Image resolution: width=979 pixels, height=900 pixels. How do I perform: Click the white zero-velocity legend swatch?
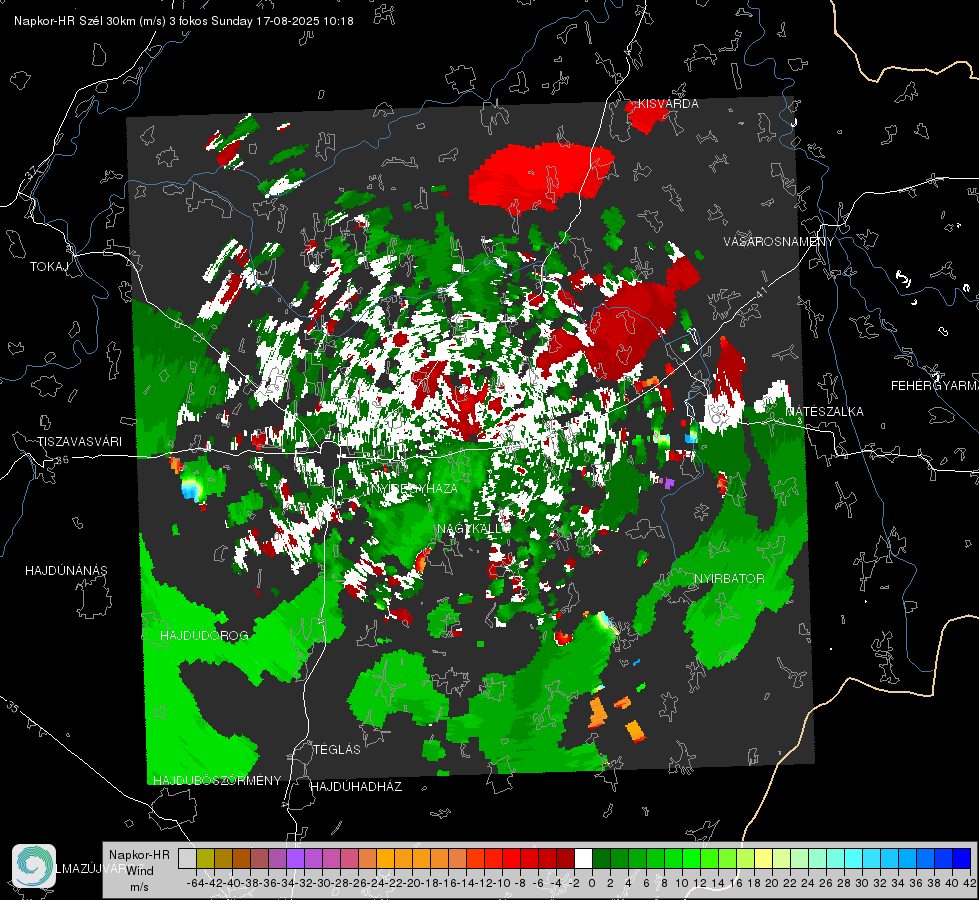[583, 859]
